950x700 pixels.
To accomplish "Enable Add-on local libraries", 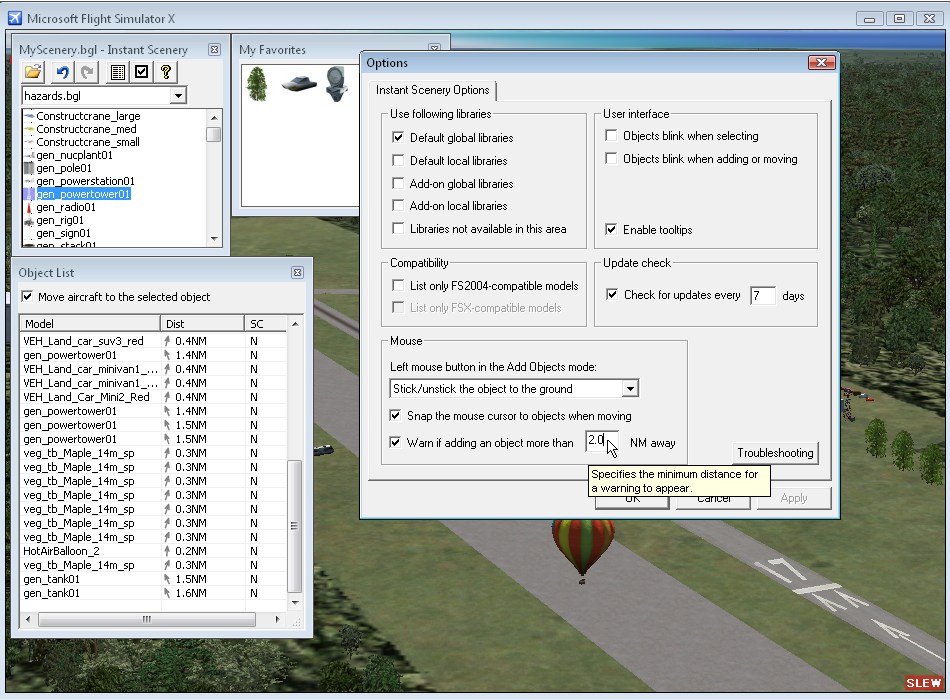I will [398, 205].
